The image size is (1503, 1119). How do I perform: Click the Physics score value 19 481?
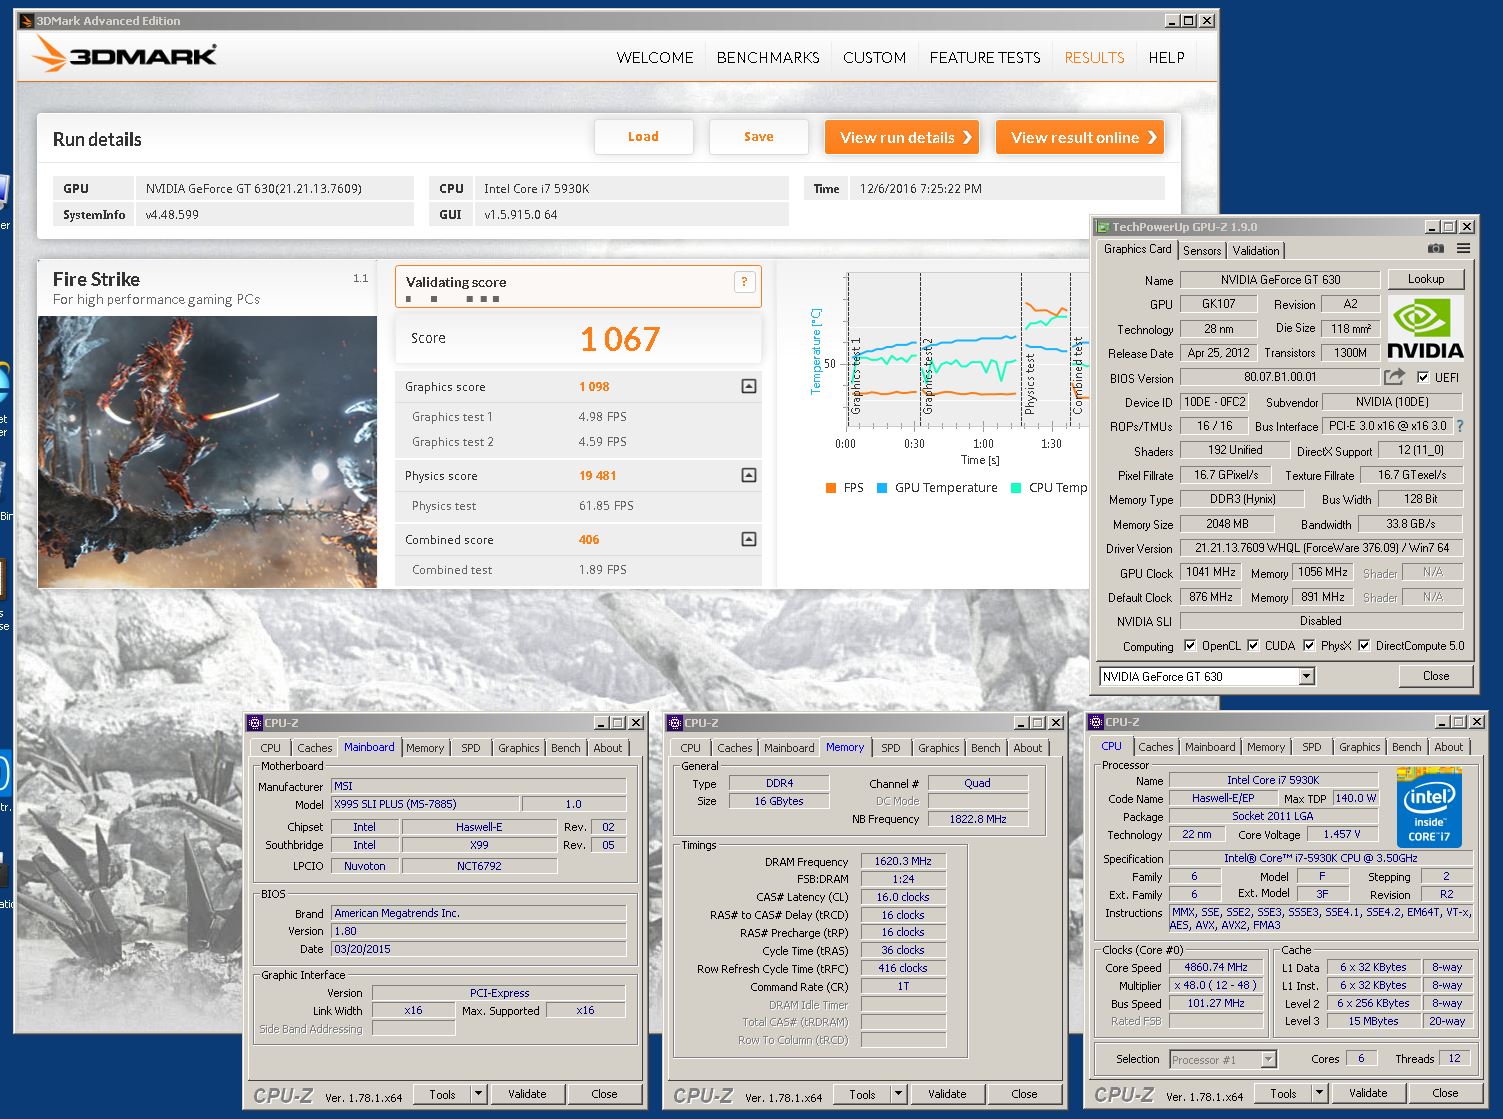tap(598, 476)
